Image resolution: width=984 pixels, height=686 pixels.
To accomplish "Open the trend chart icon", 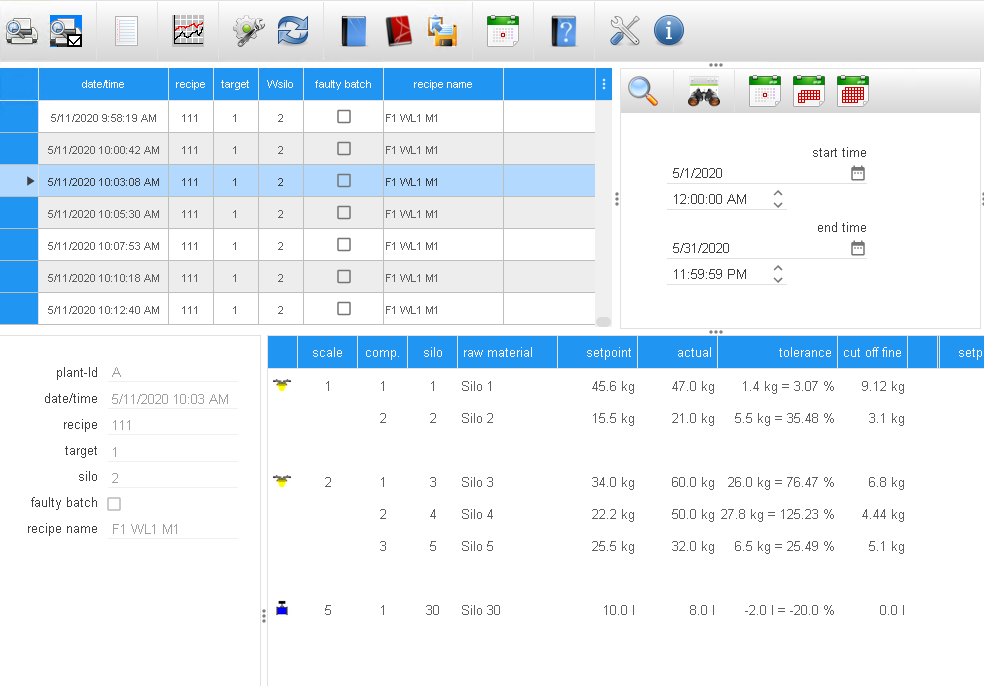I will point(188,31).
